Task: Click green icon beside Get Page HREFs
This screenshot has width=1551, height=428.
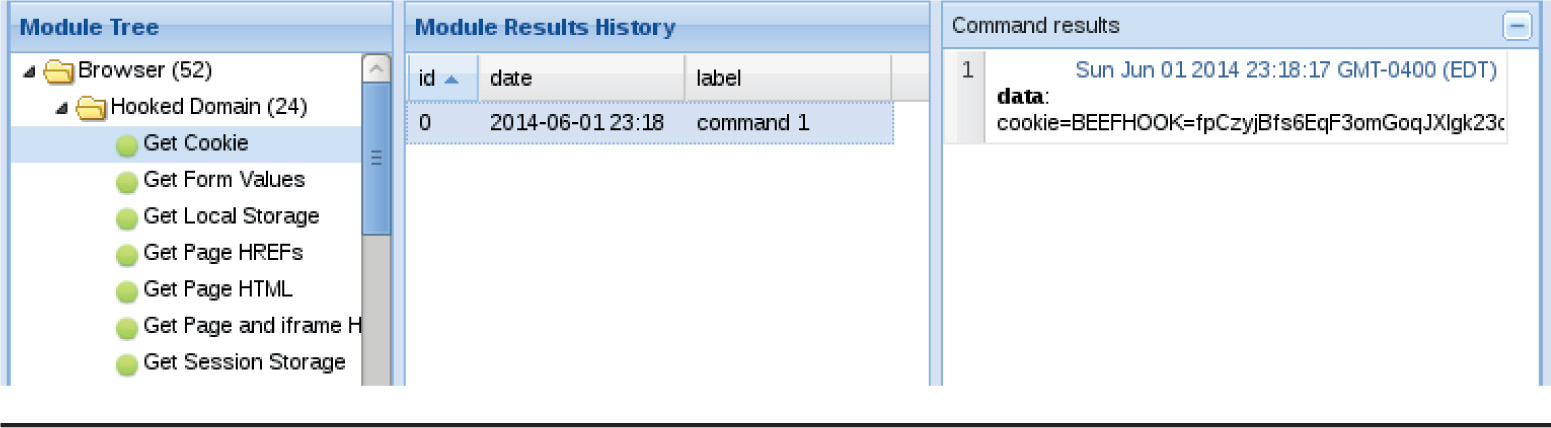Action: tap(127, 254)
